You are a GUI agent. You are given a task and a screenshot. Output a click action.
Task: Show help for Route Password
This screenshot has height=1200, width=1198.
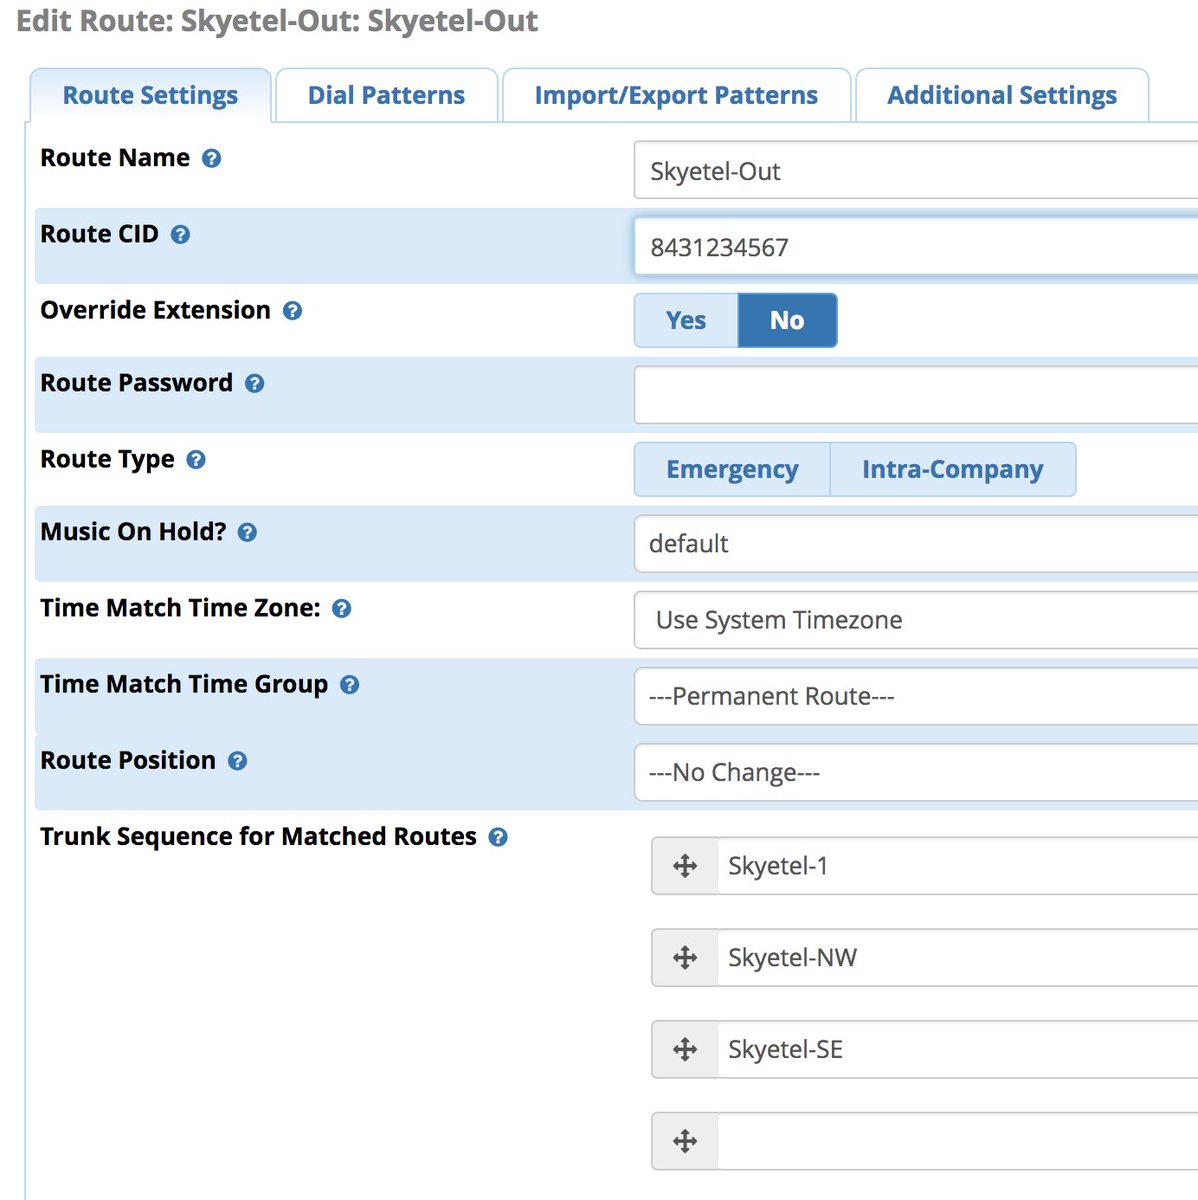pos(255,383)
